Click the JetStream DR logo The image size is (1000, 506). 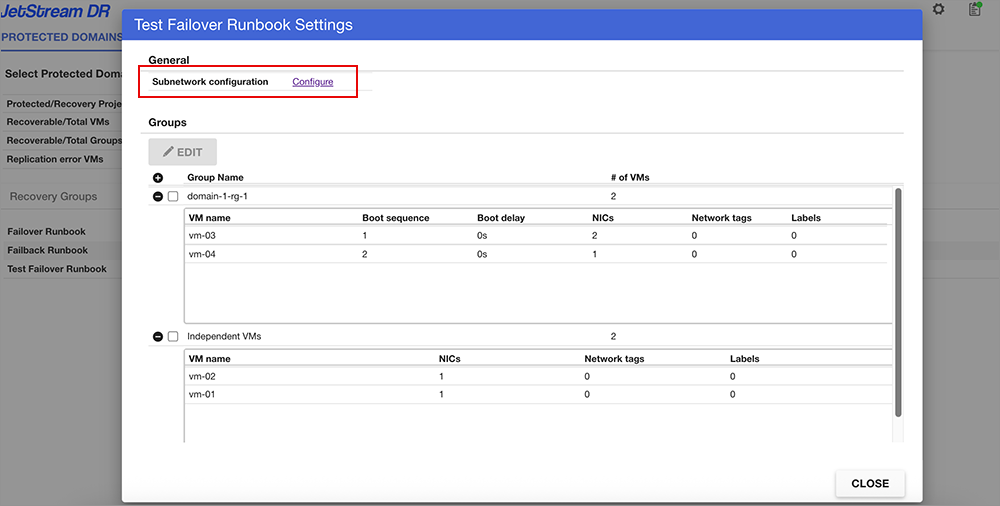click(55, 11)
